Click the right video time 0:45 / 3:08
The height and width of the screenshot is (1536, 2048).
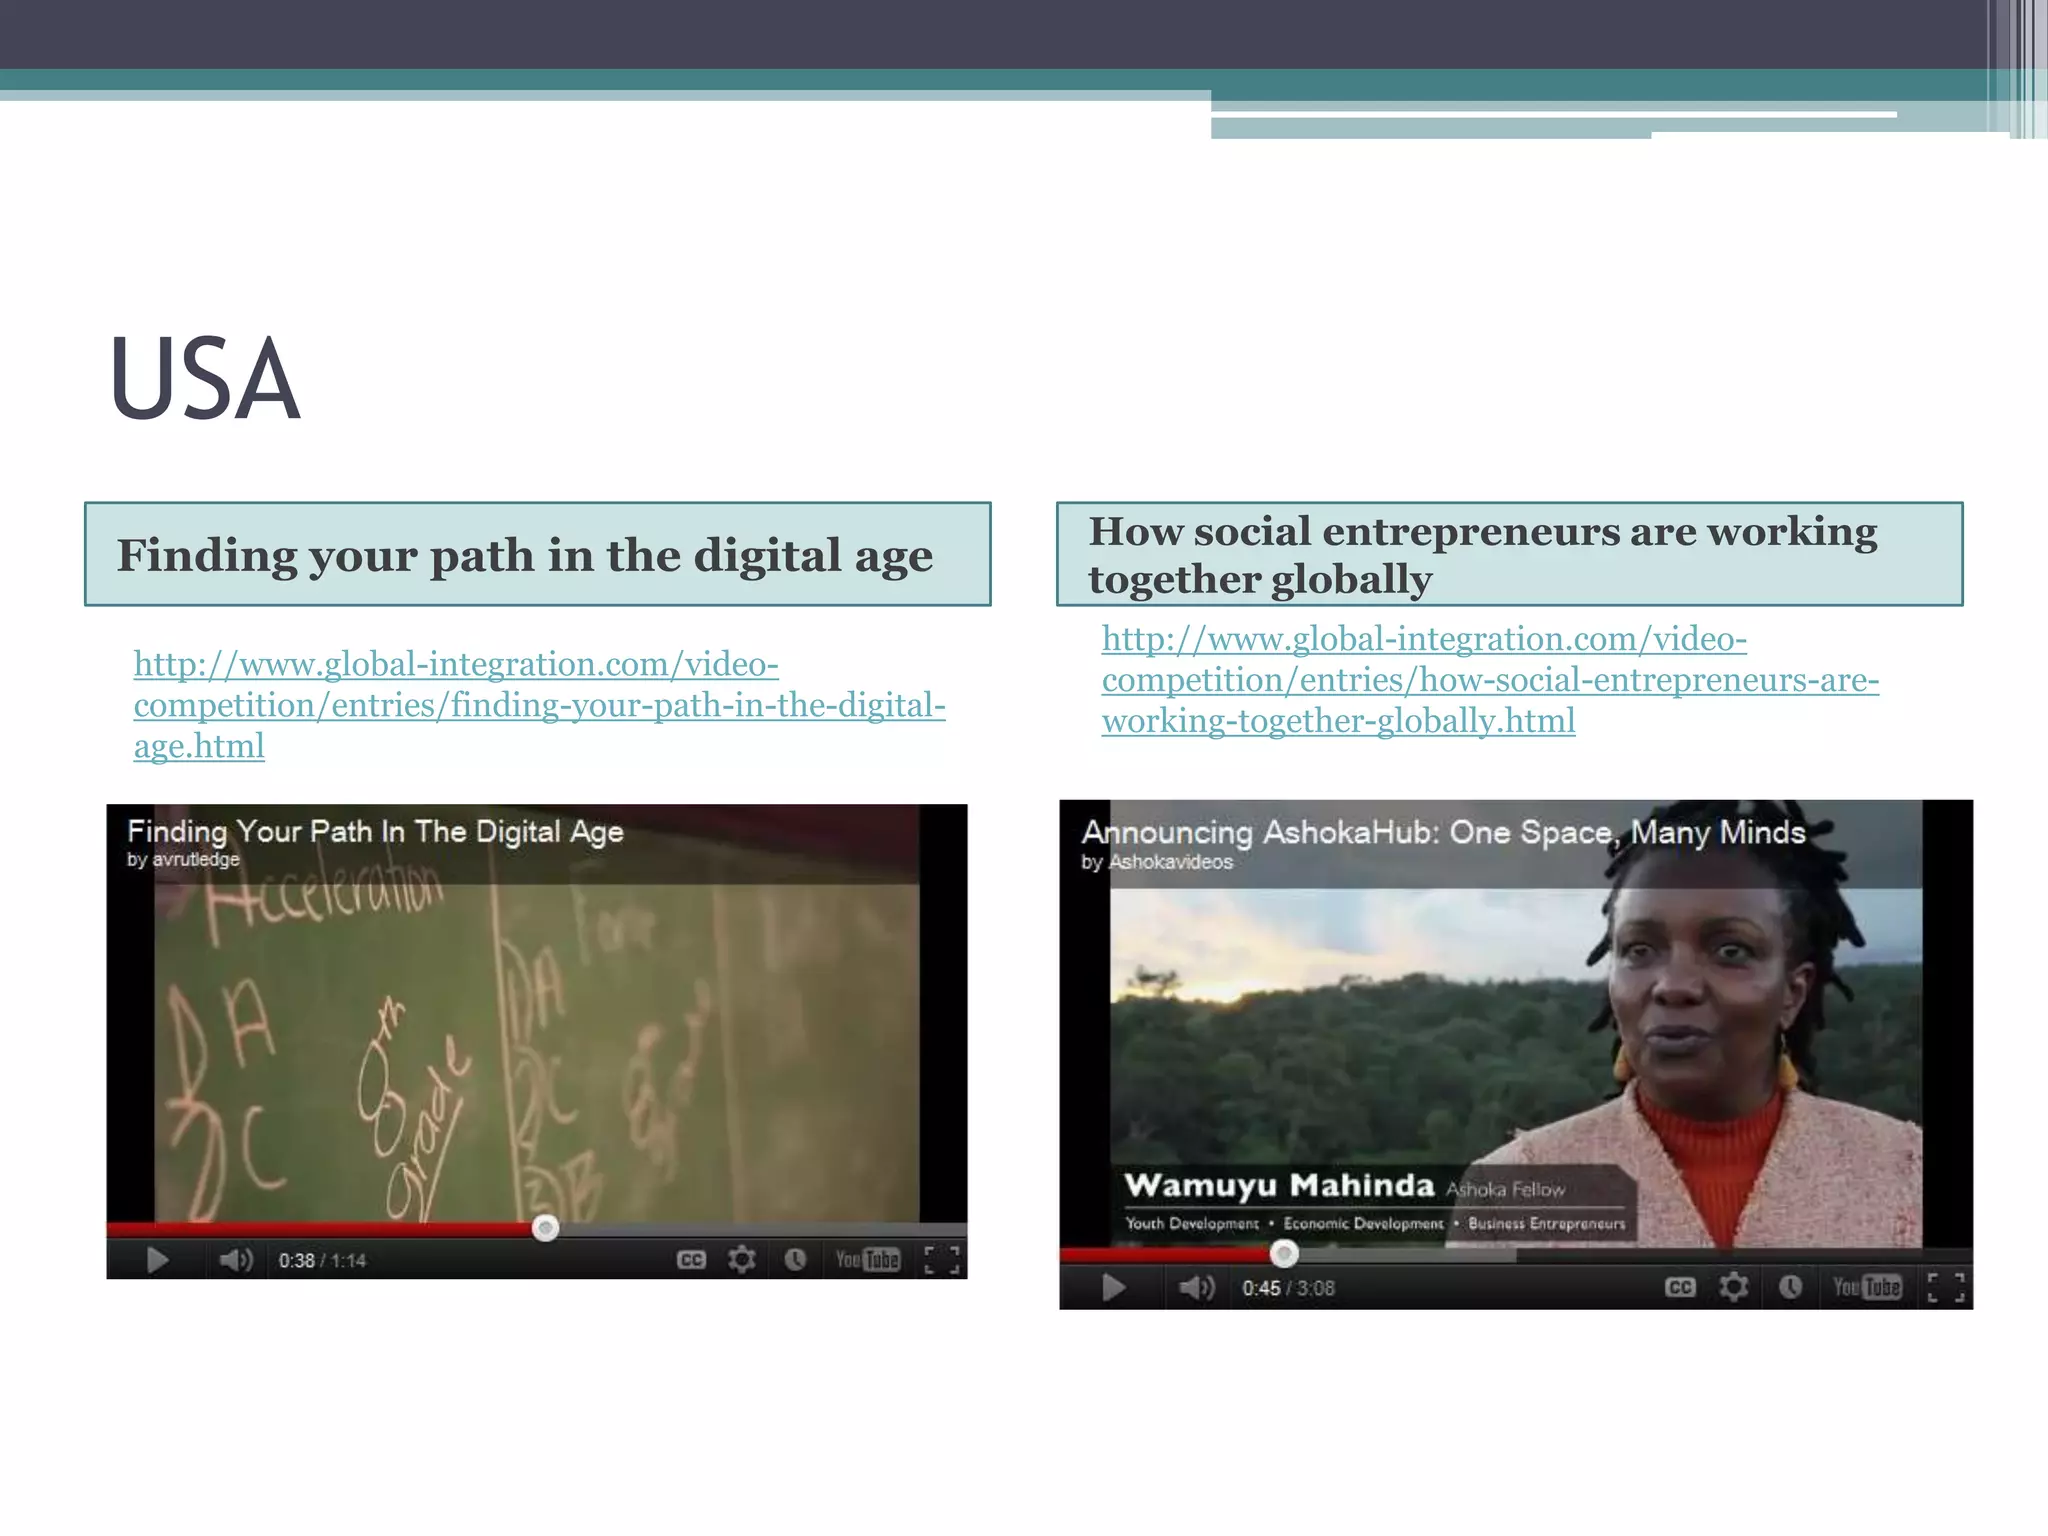1288,1288
